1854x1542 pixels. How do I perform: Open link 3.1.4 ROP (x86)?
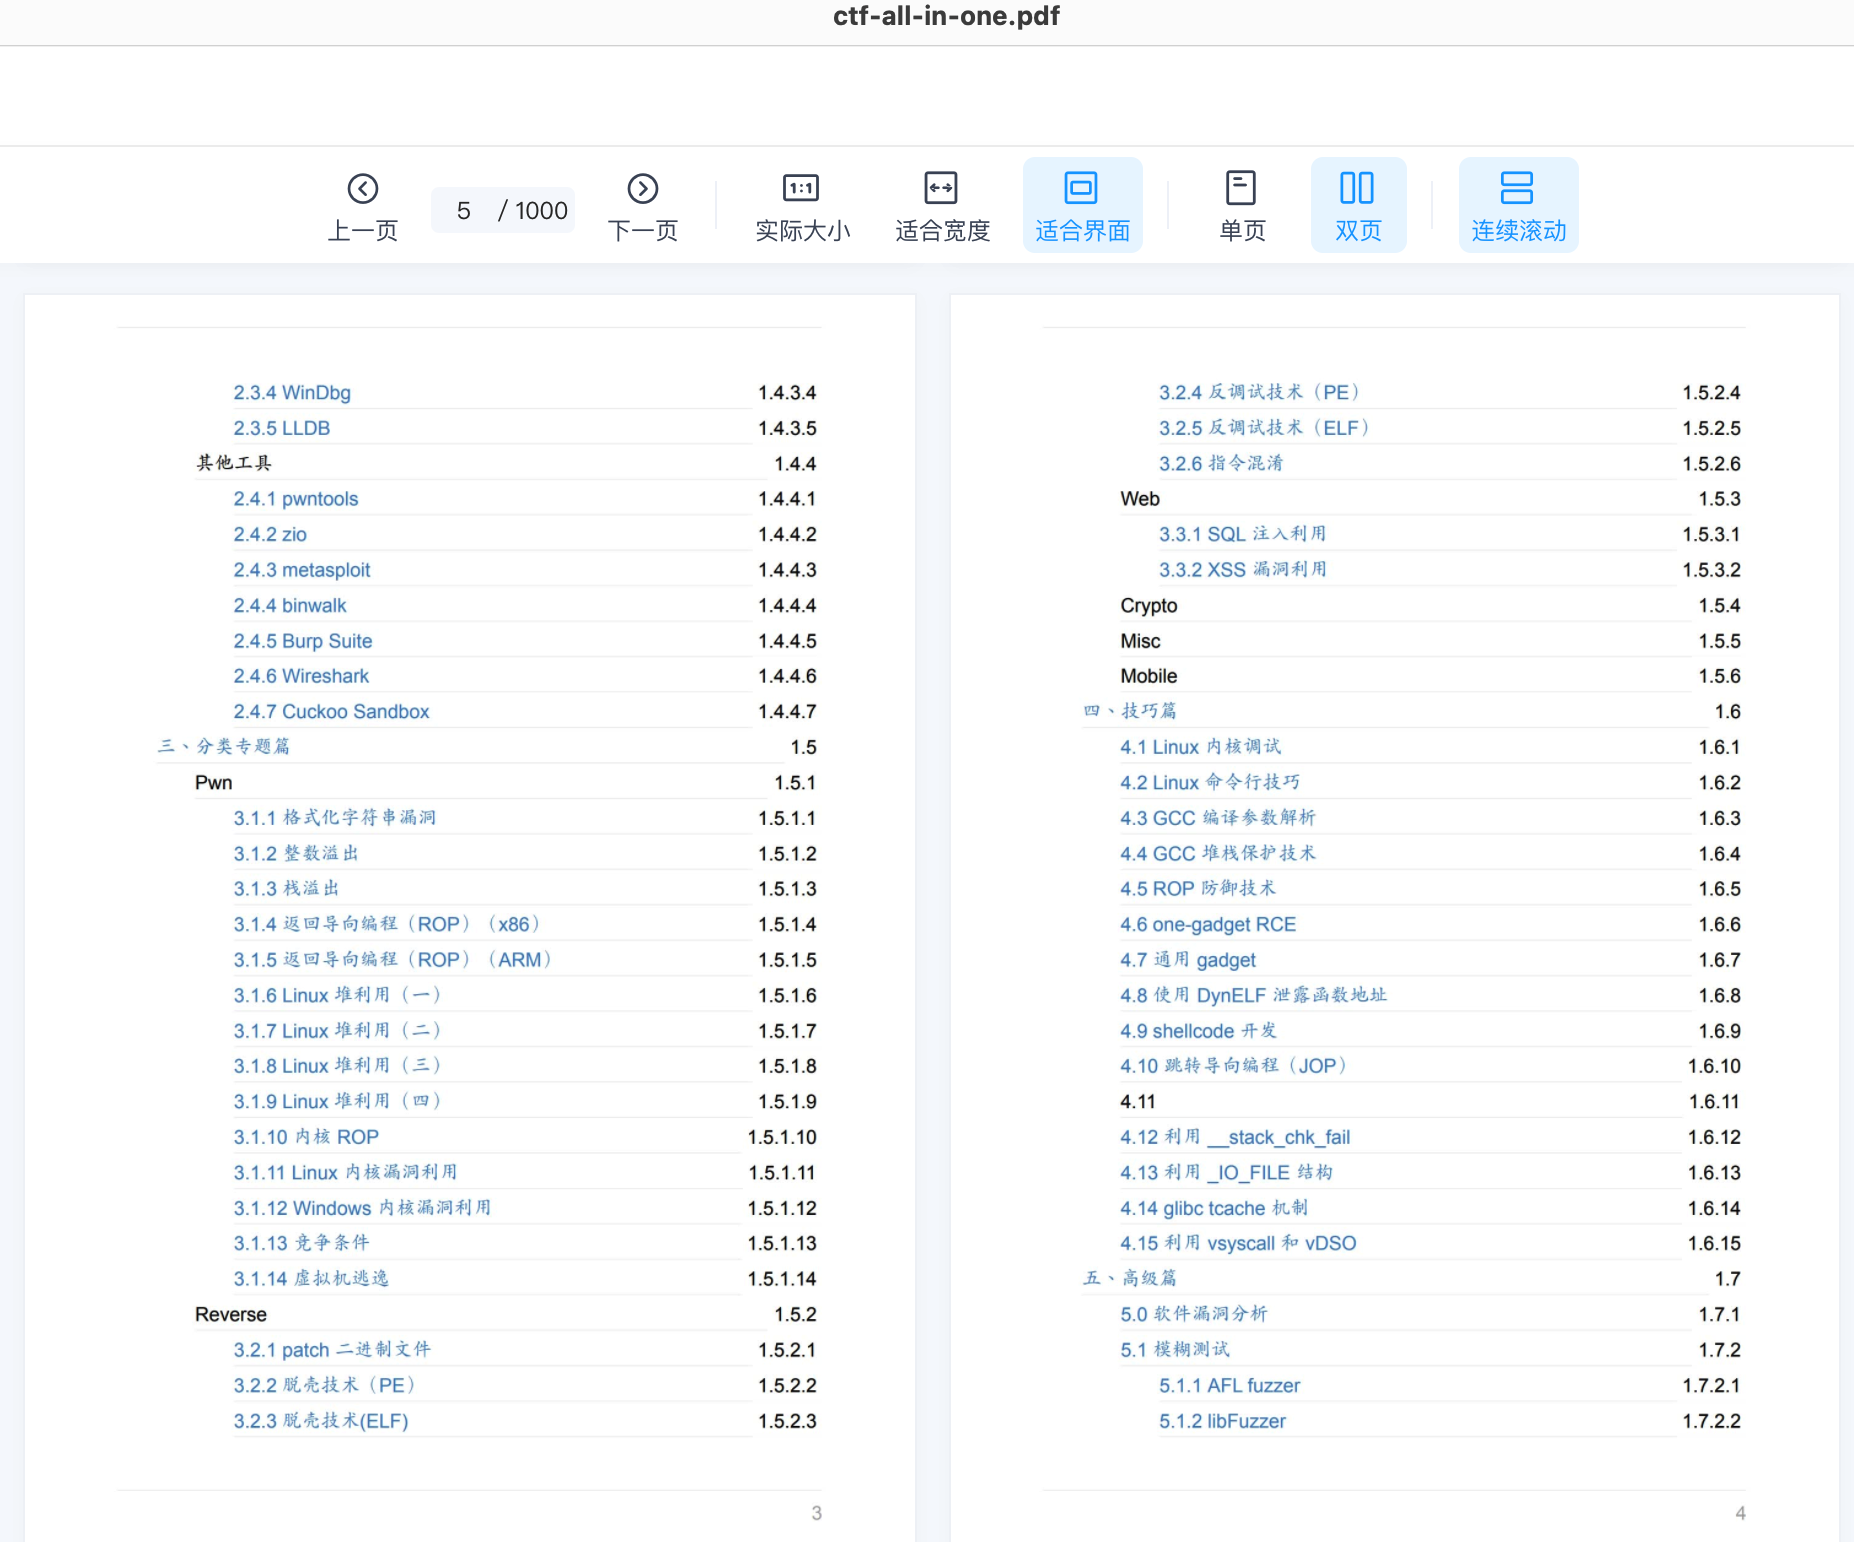click(388, 925)
